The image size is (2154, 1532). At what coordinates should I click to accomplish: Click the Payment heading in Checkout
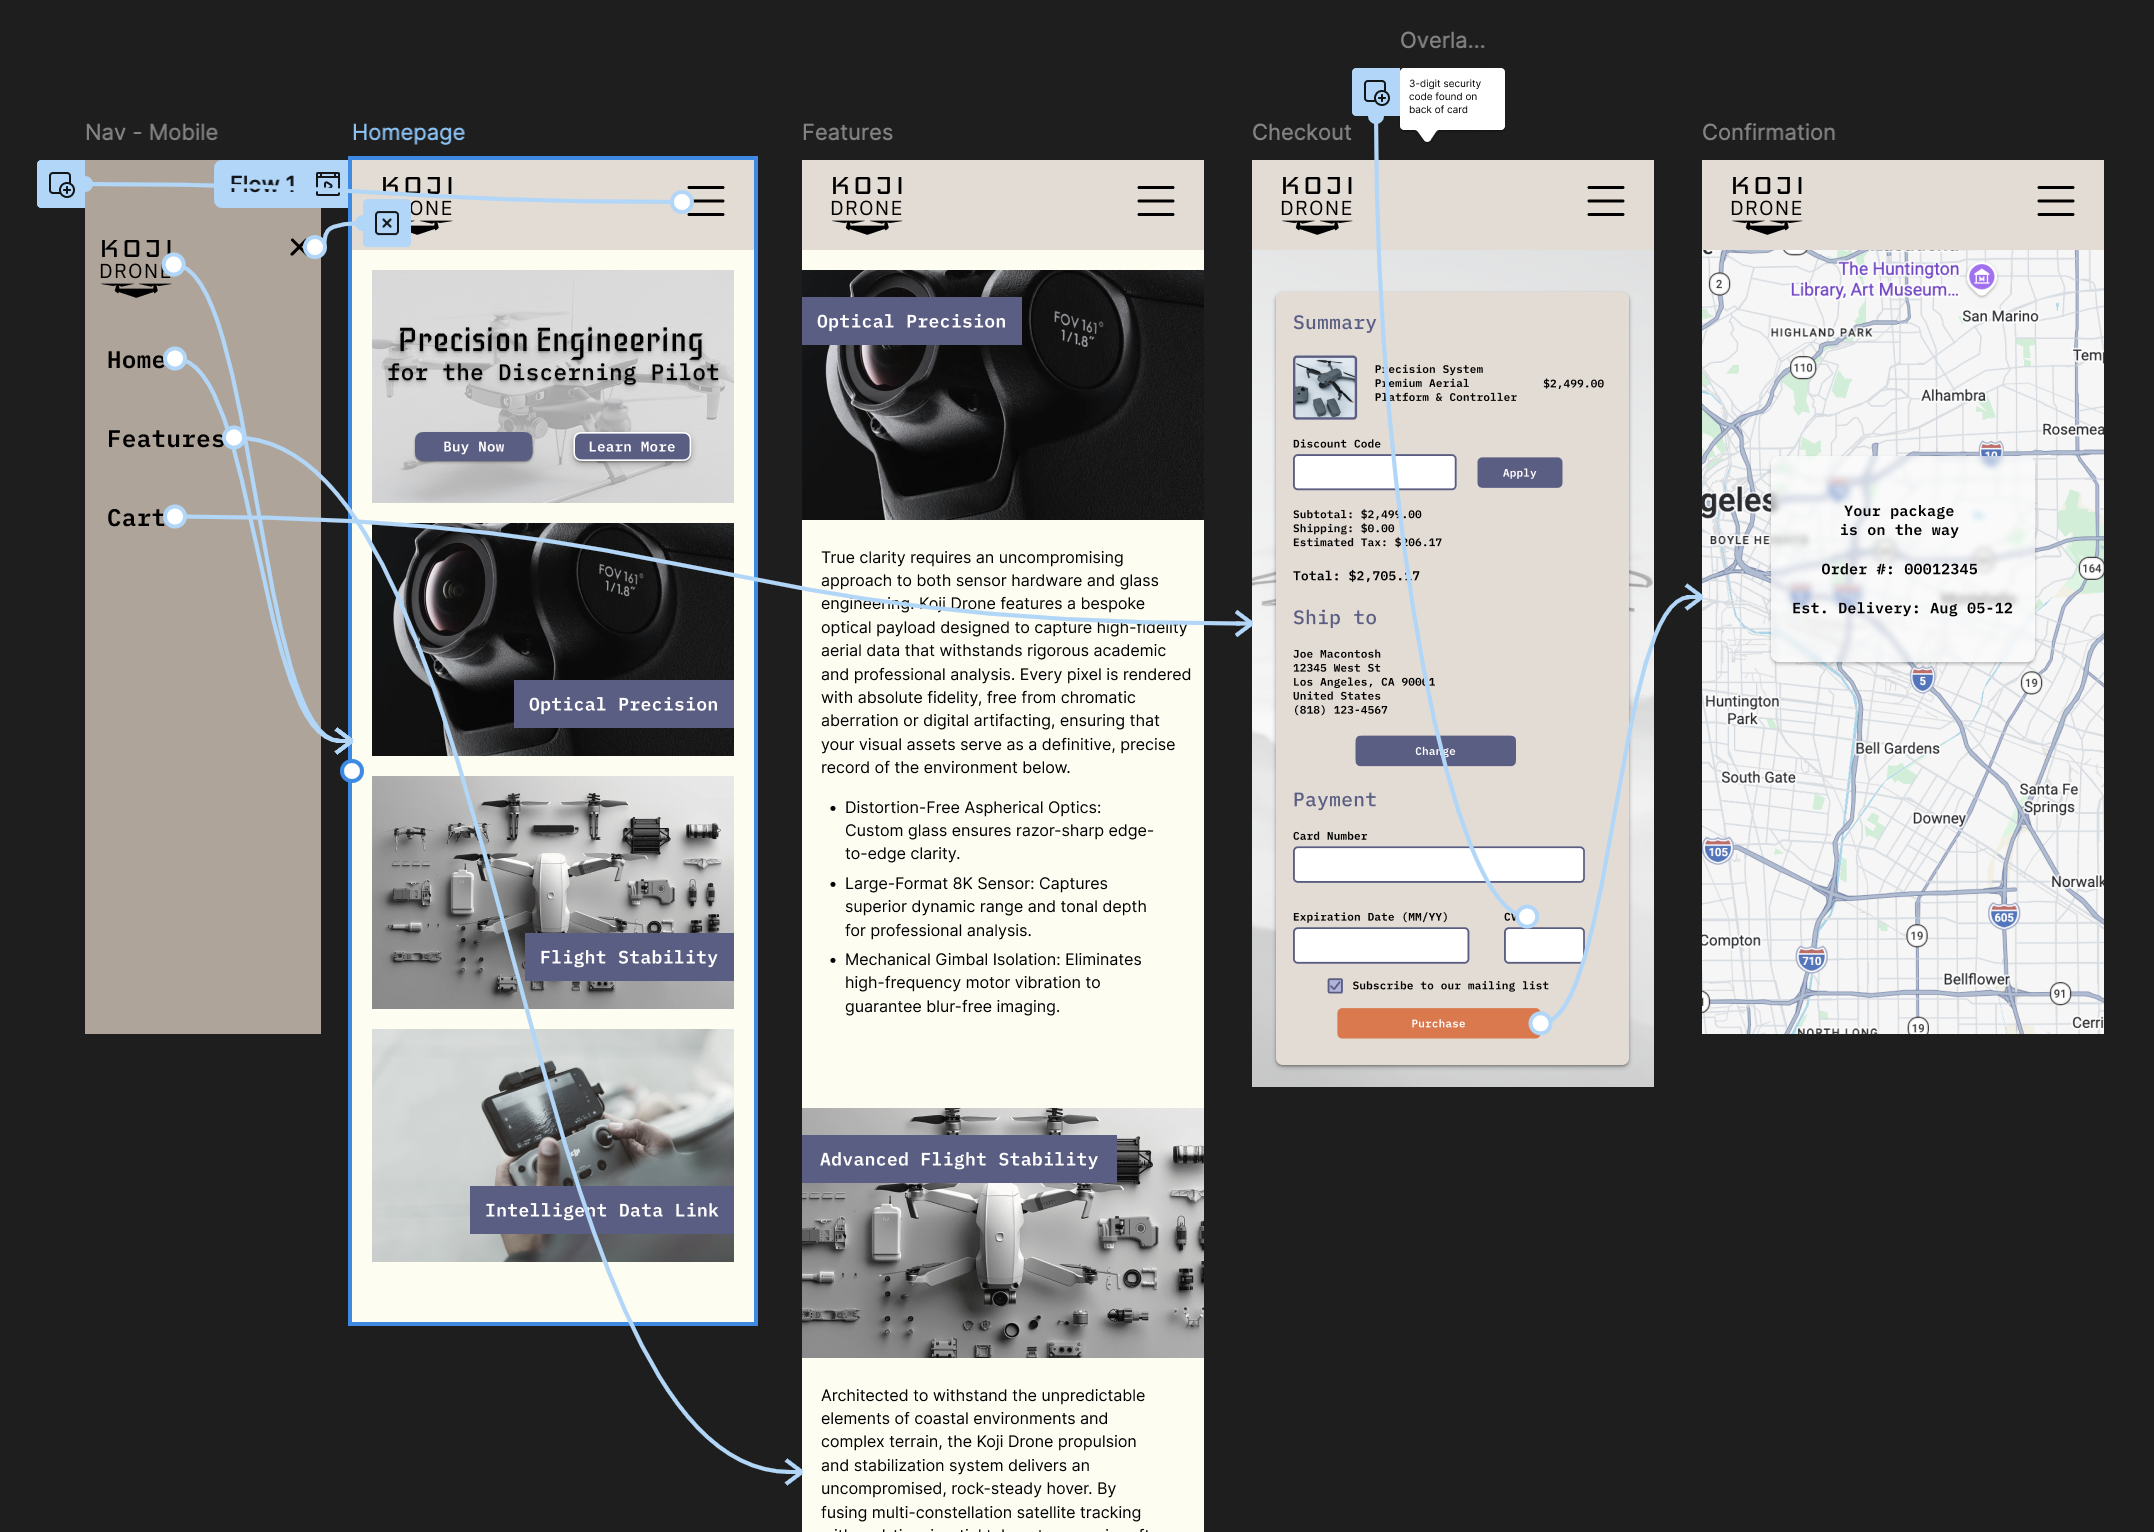point(1334,799)
